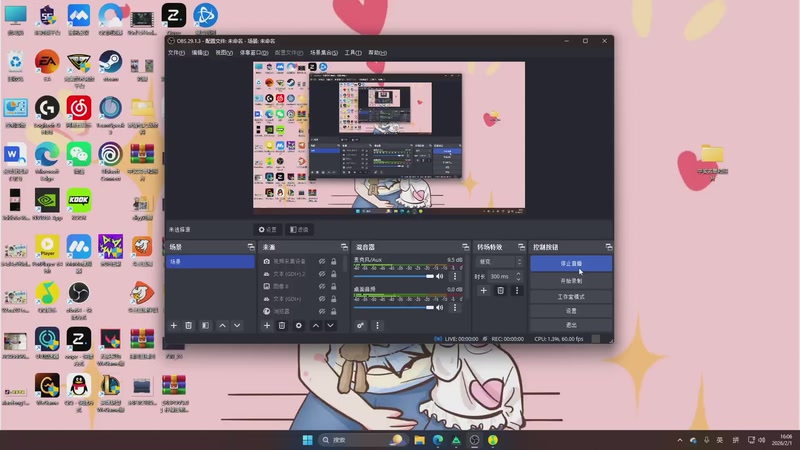Open the 视图 menu
800x450 pixels.
[224, 53]
